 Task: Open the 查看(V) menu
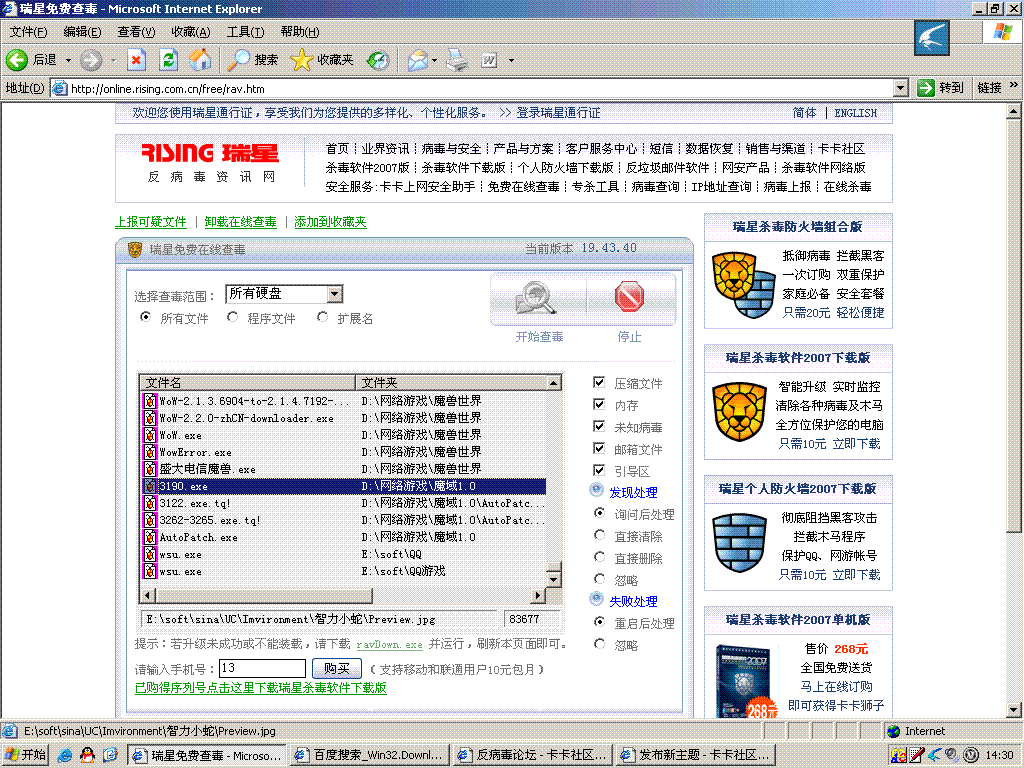pyautogui.click(x=136, y=31)
